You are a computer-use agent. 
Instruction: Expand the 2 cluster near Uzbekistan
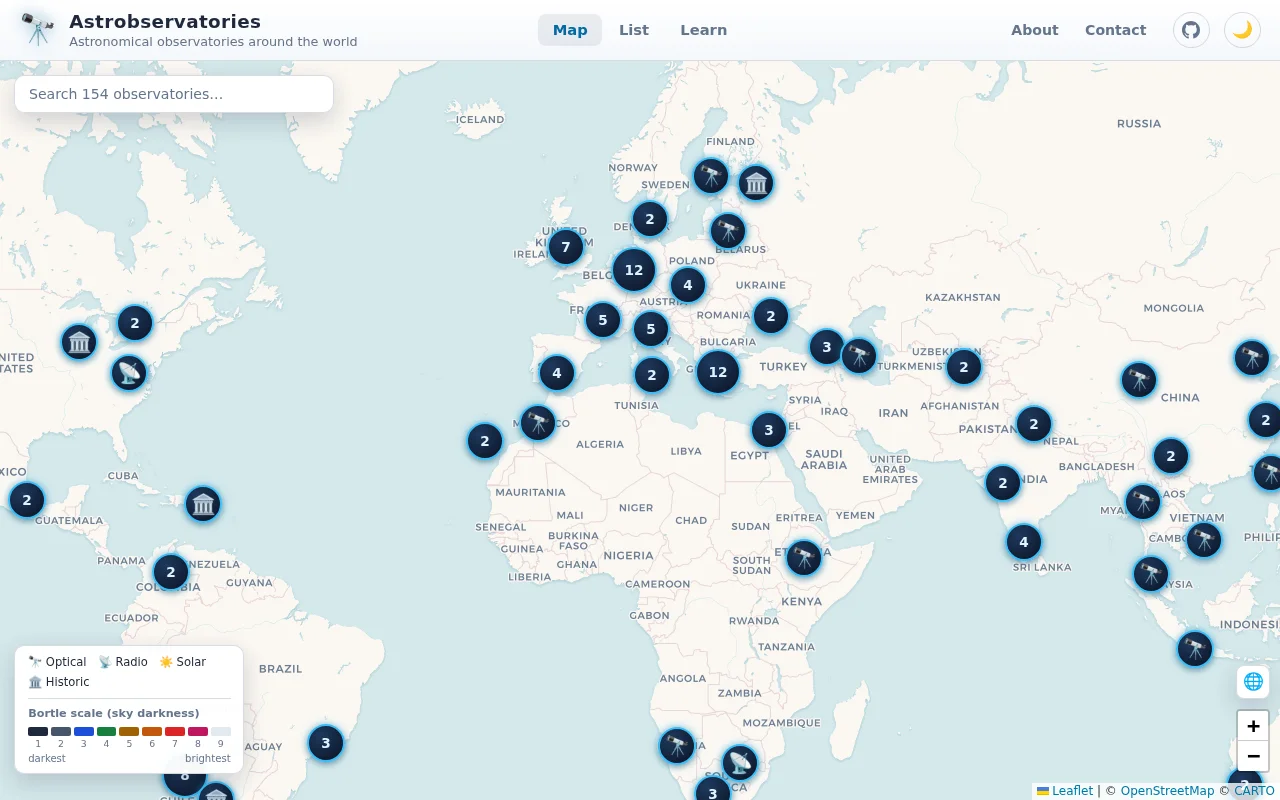click(964, 366)
